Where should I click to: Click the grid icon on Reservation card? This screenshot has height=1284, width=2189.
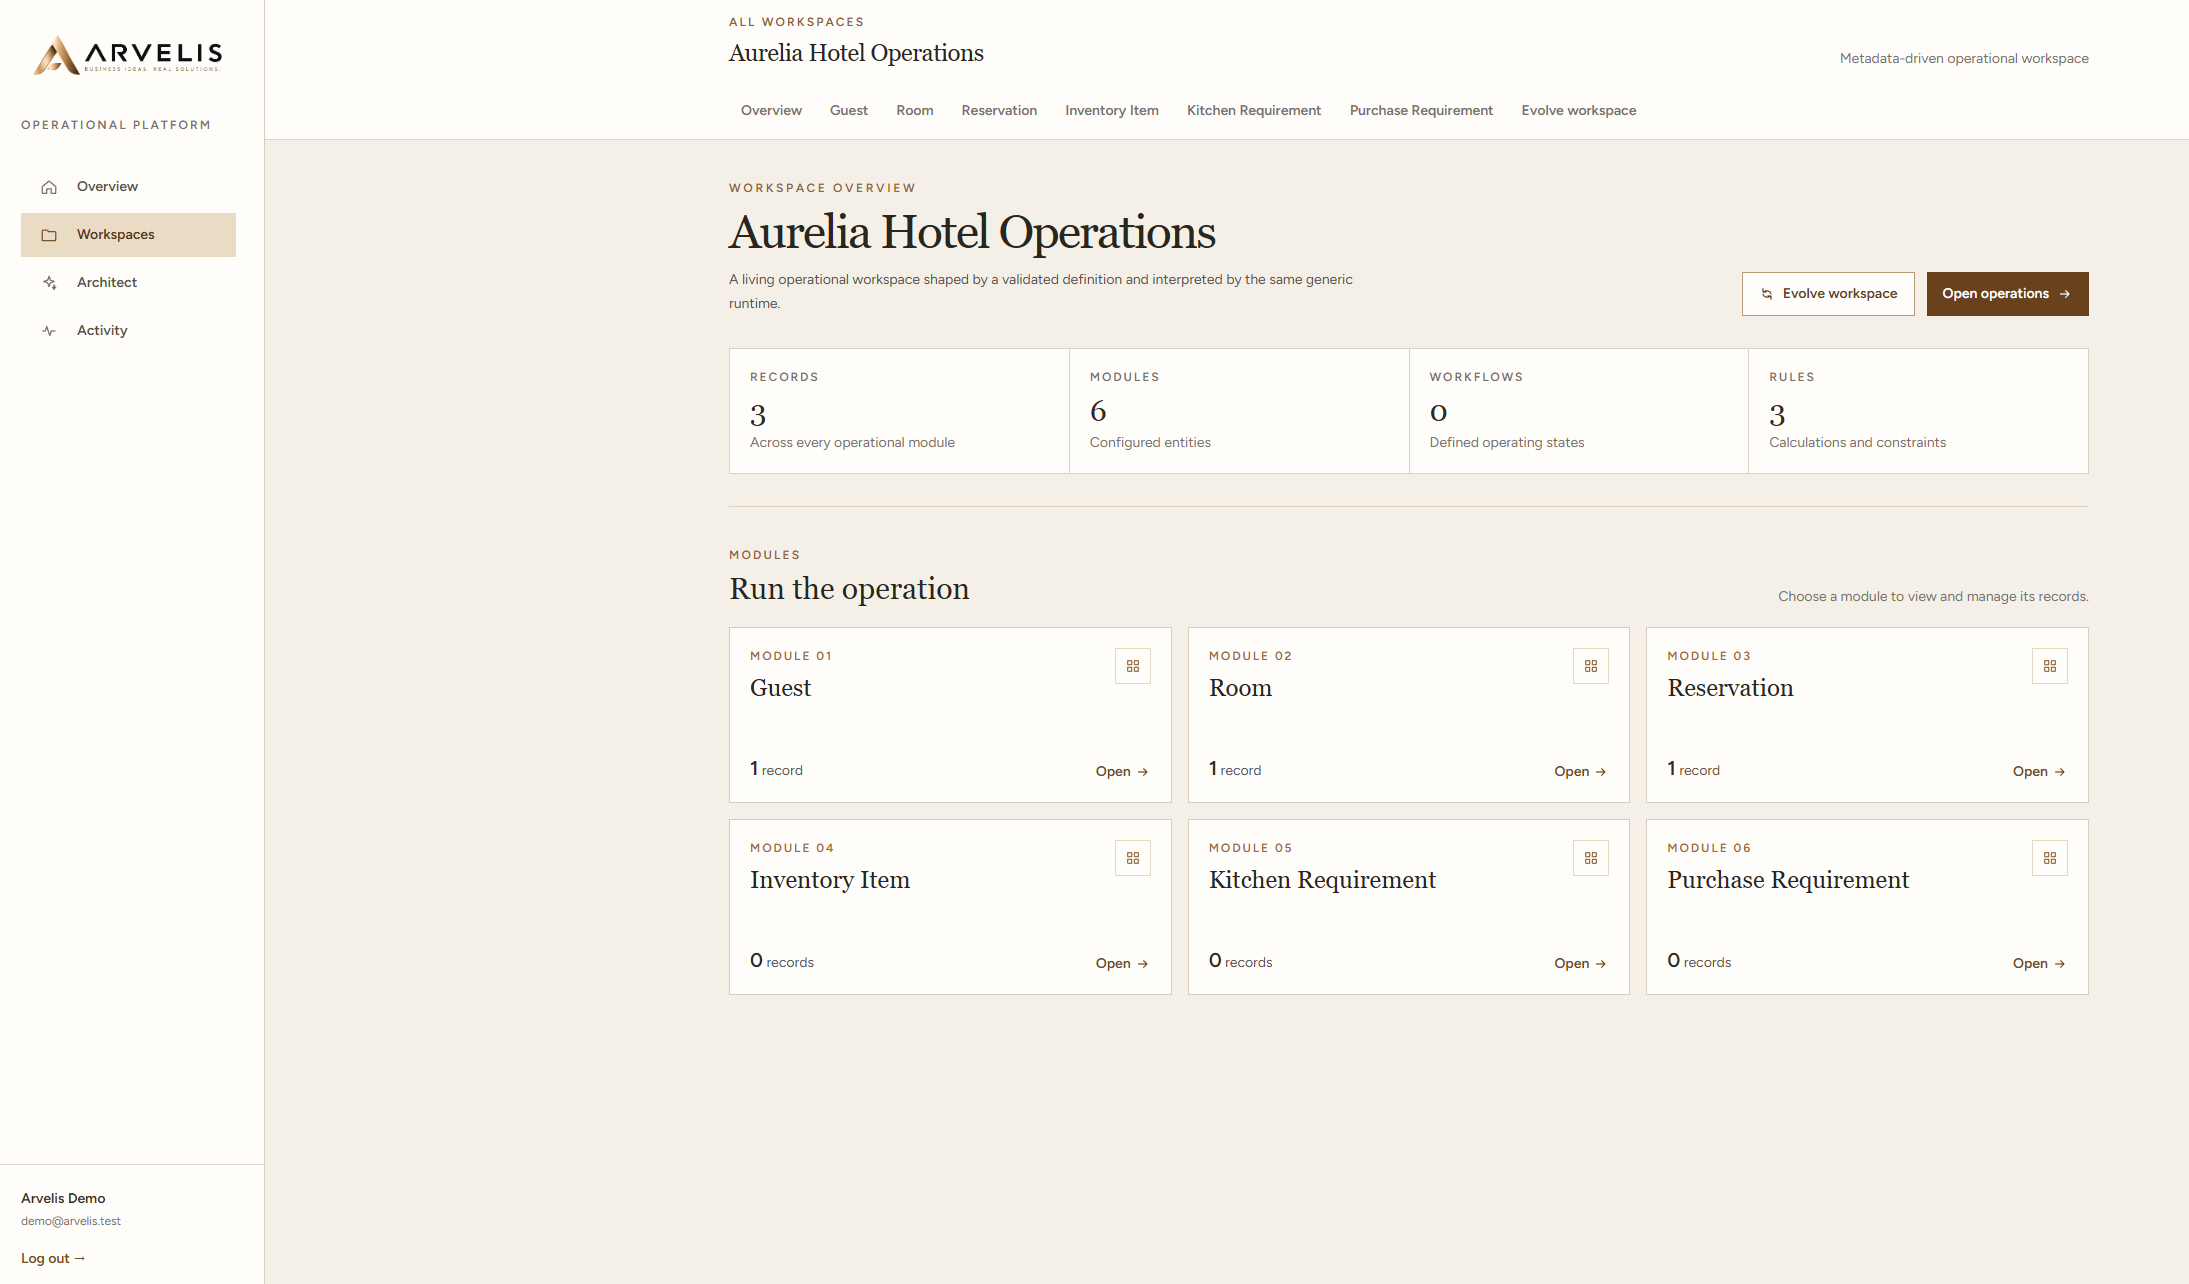pos(2050,666)
